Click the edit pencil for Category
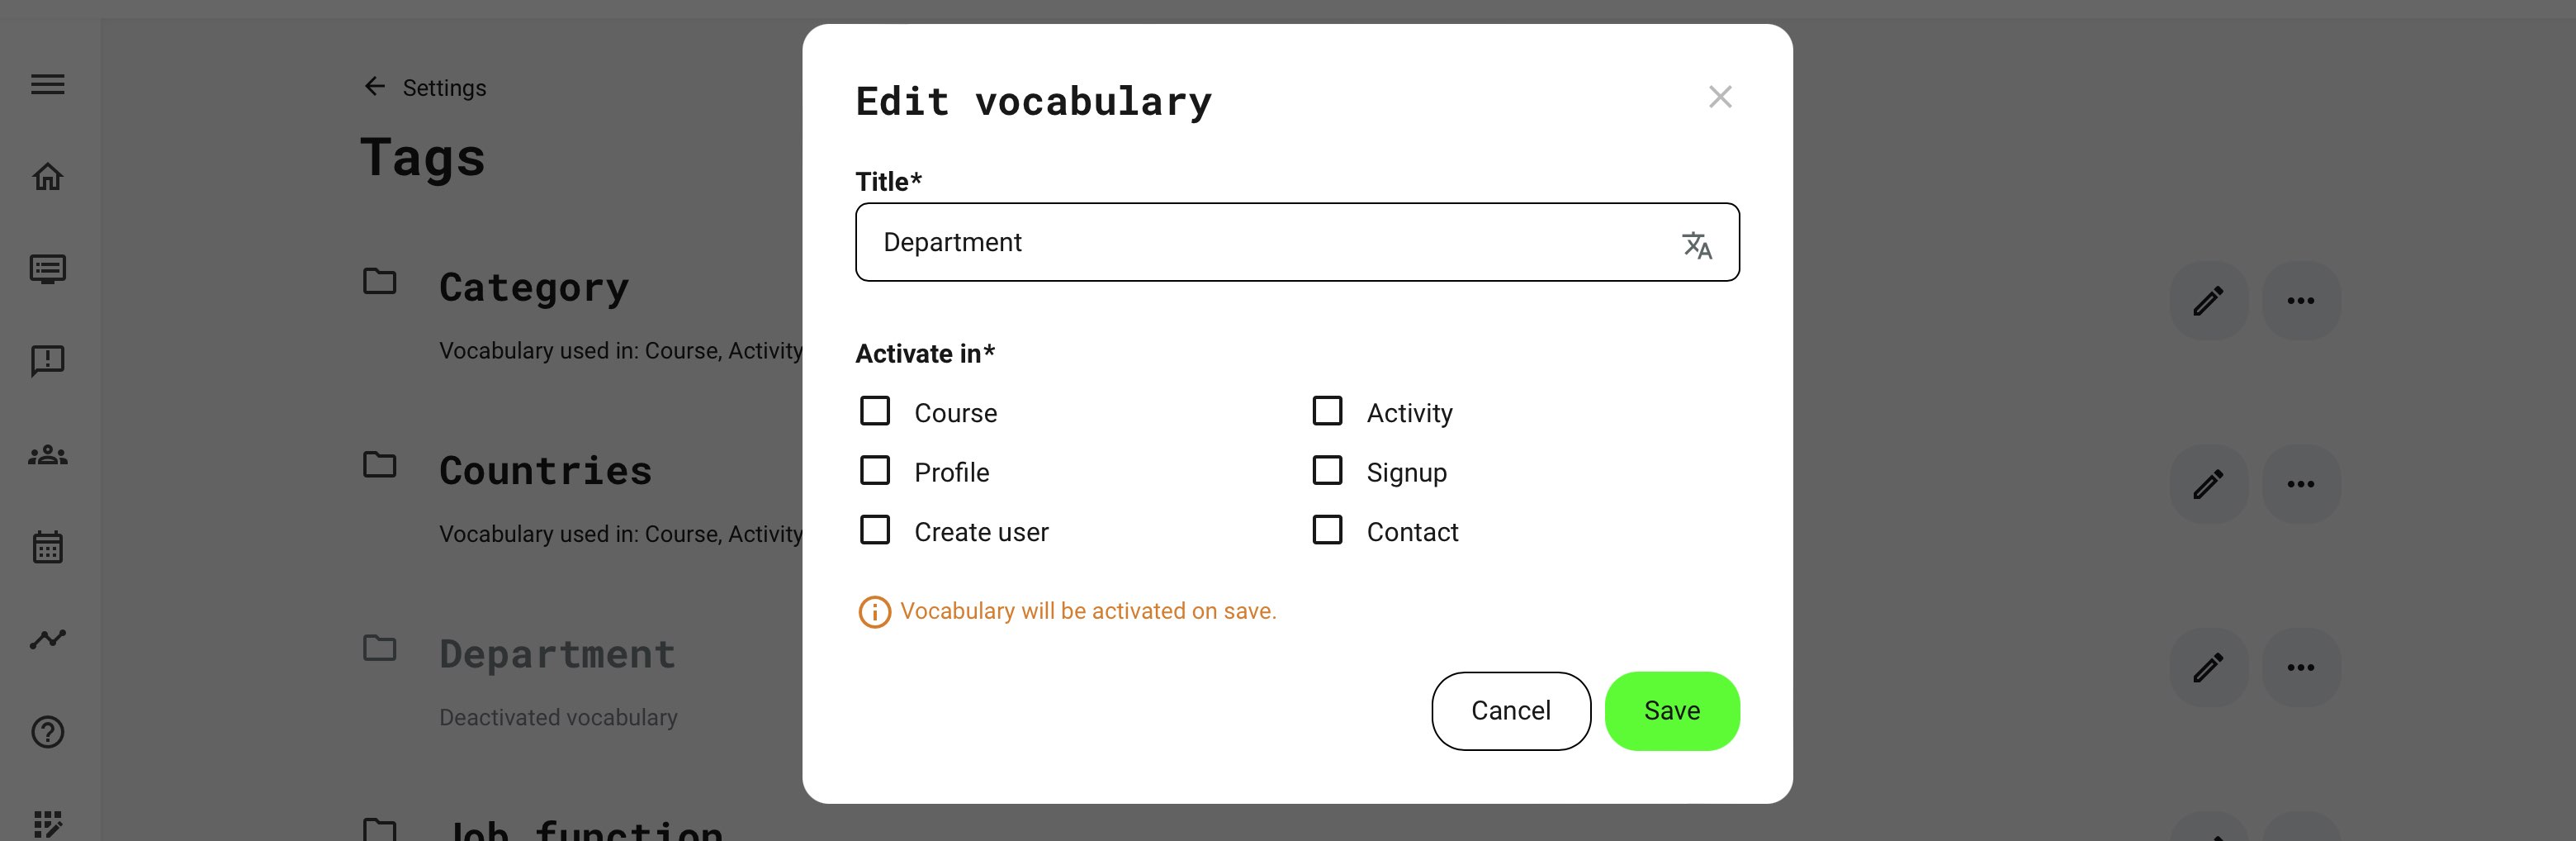Viewport: 2576px width, 841px height. point(2208,301)
